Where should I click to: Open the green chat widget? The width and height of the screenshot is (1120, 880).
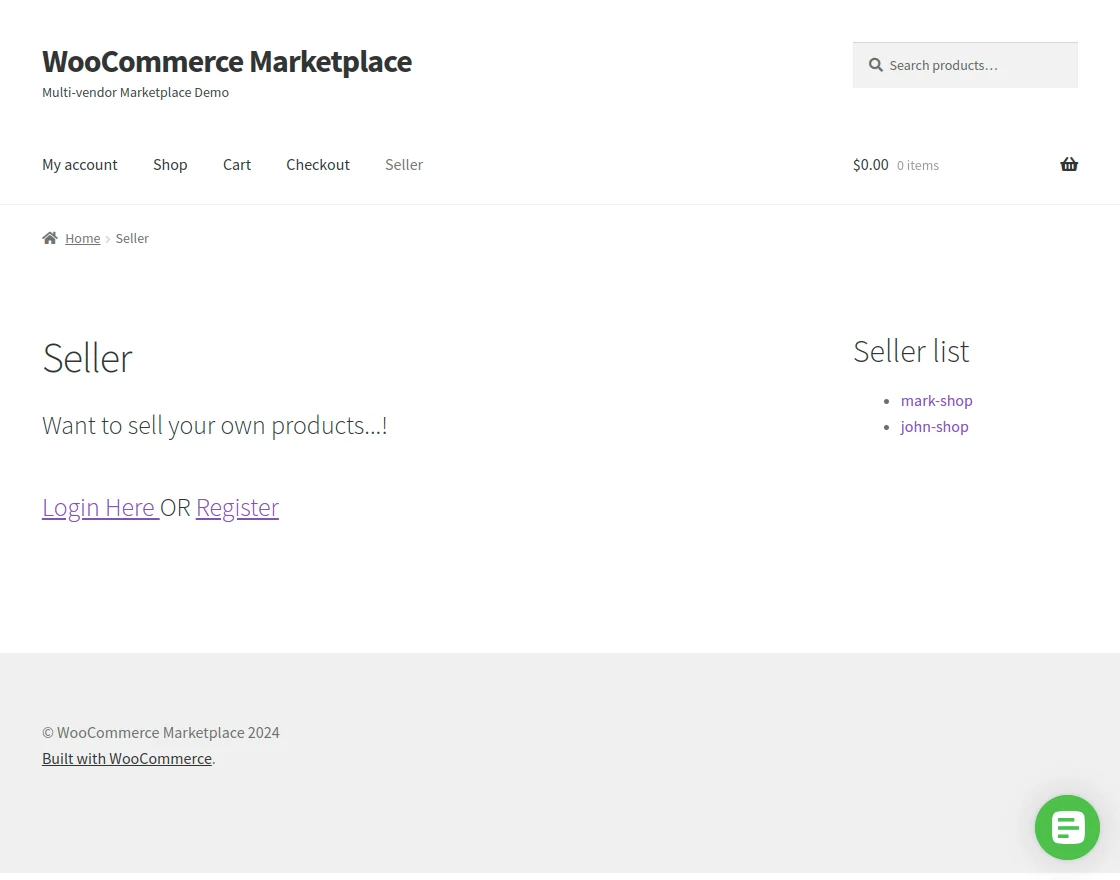pos(1067,827)
